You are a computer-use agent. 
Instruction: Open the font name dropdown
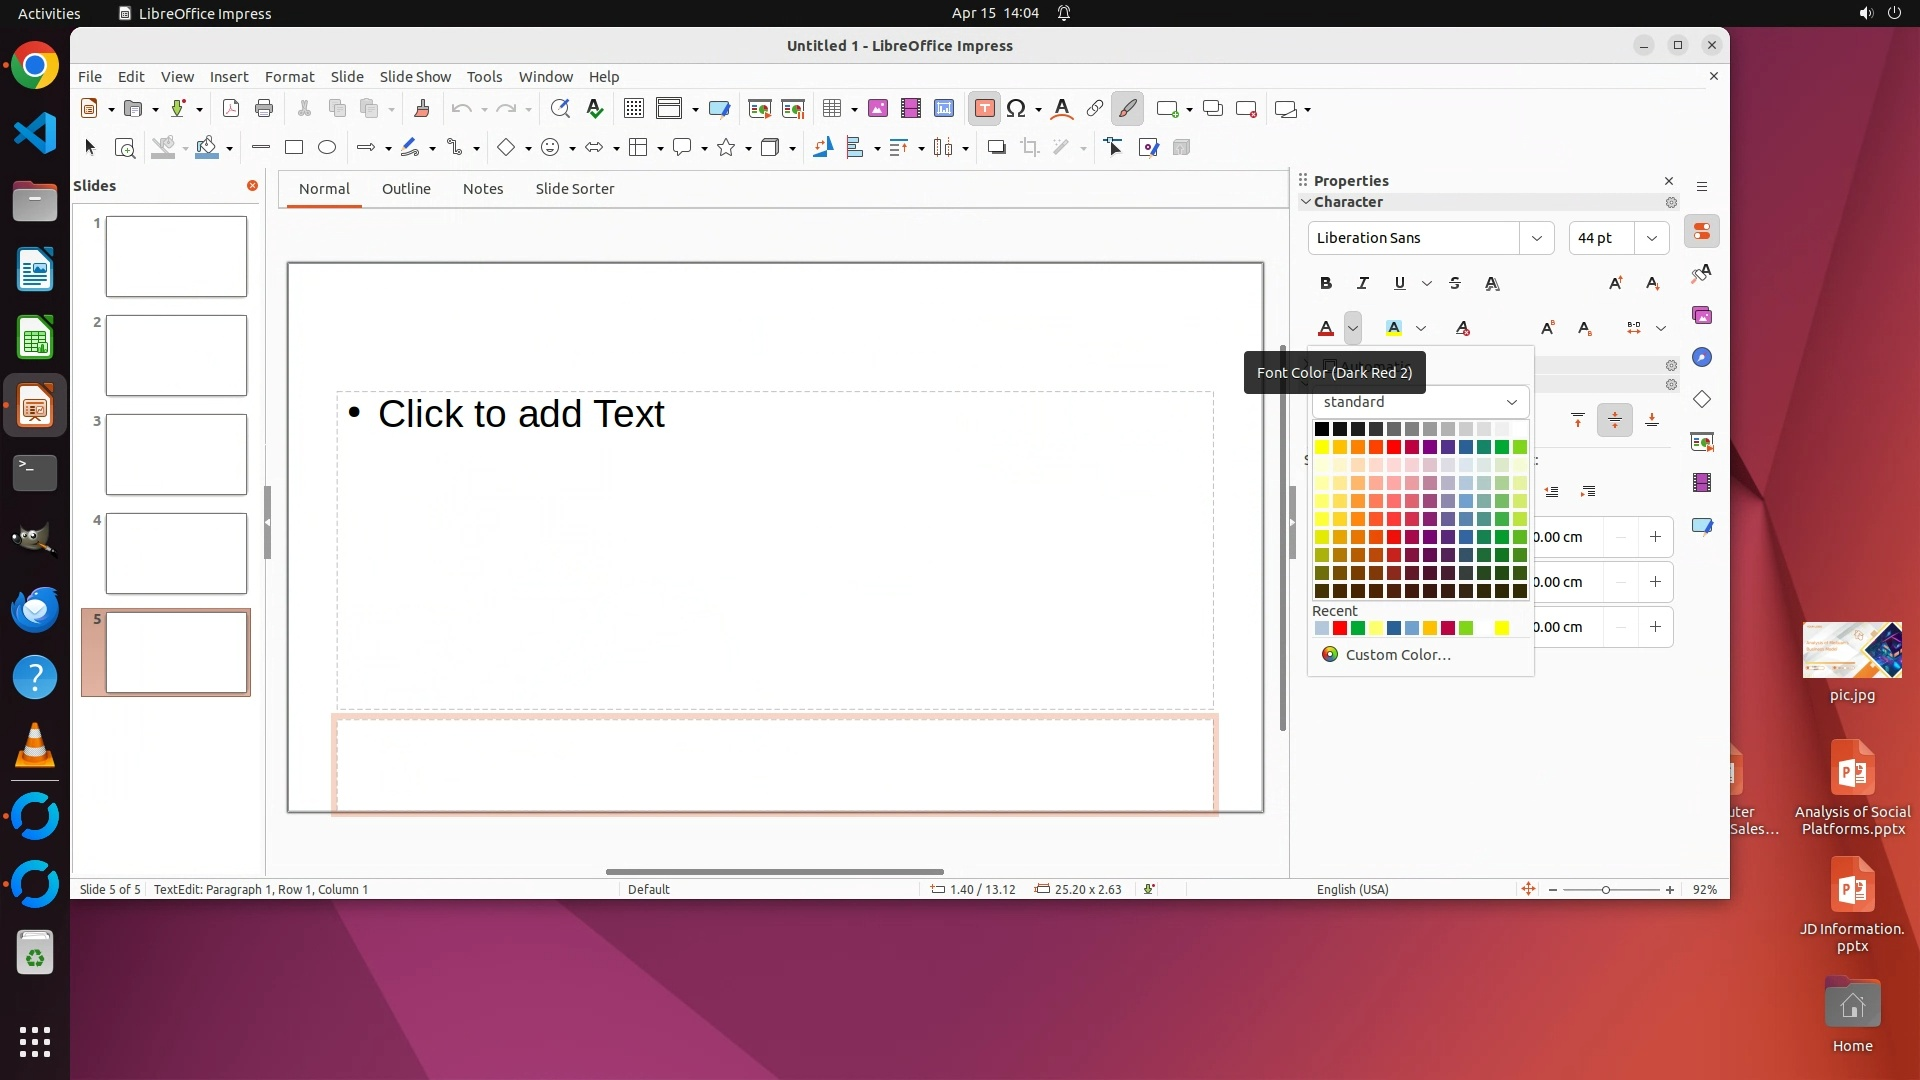(1537, 238)
